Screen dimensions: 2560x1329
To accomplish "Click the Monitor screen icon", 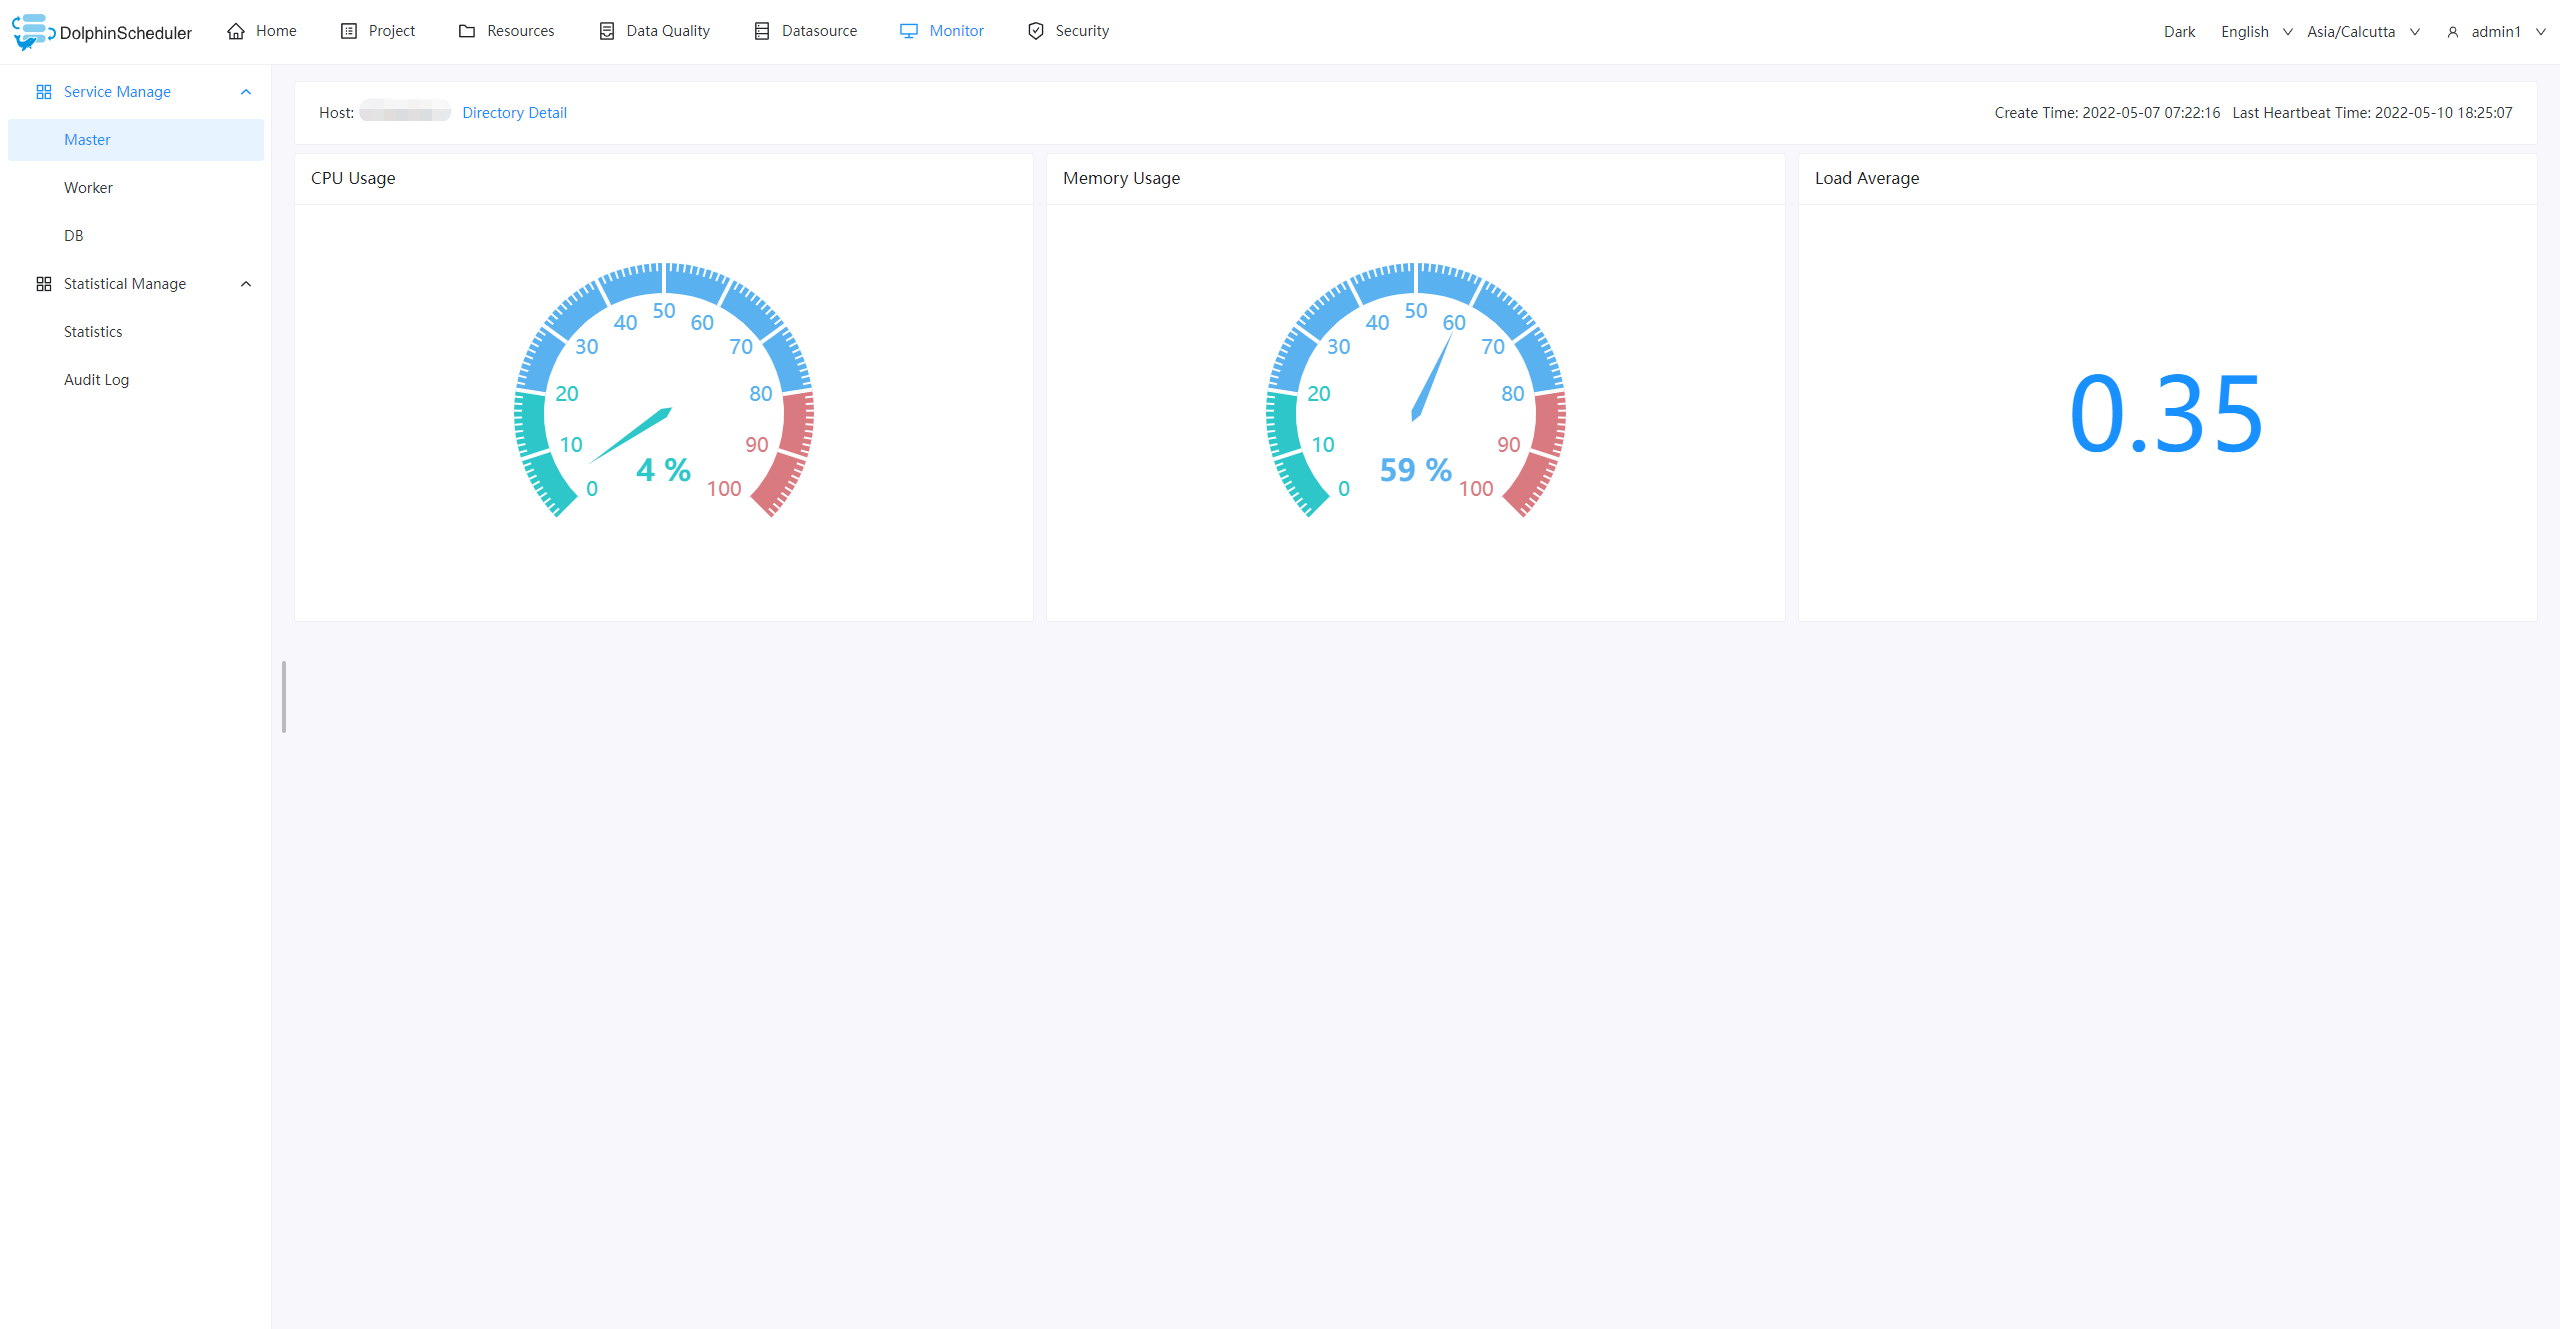I will point(909,31).
